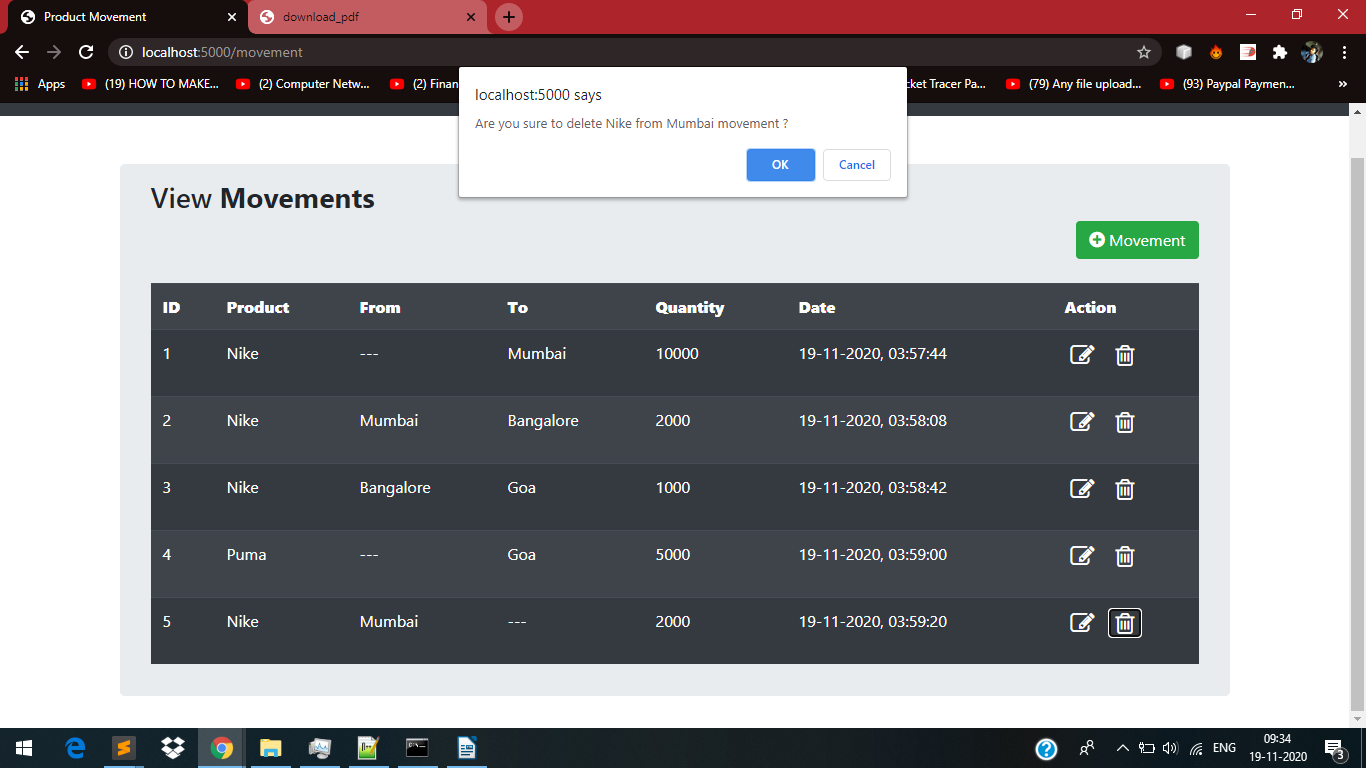Open the Paypal Paymen bookmark
The height and width of the screenshot is (768, 1366).
1228,84
